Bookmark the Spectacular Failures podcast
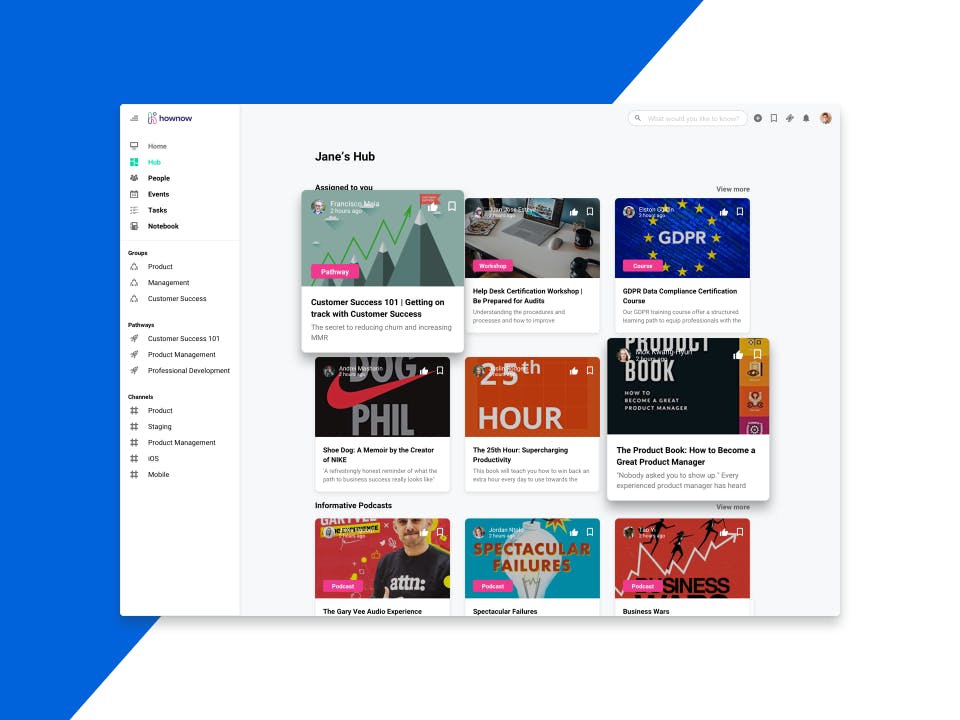Image resolution: width=960 pixels, height=720 pixels. click(590, 532)
